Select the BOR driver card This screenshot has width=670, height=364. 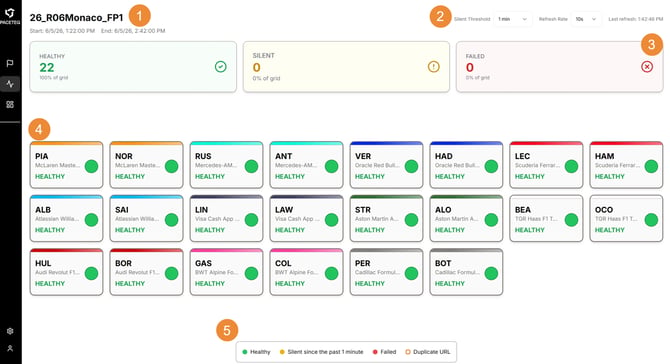click(x=146, y=272)
